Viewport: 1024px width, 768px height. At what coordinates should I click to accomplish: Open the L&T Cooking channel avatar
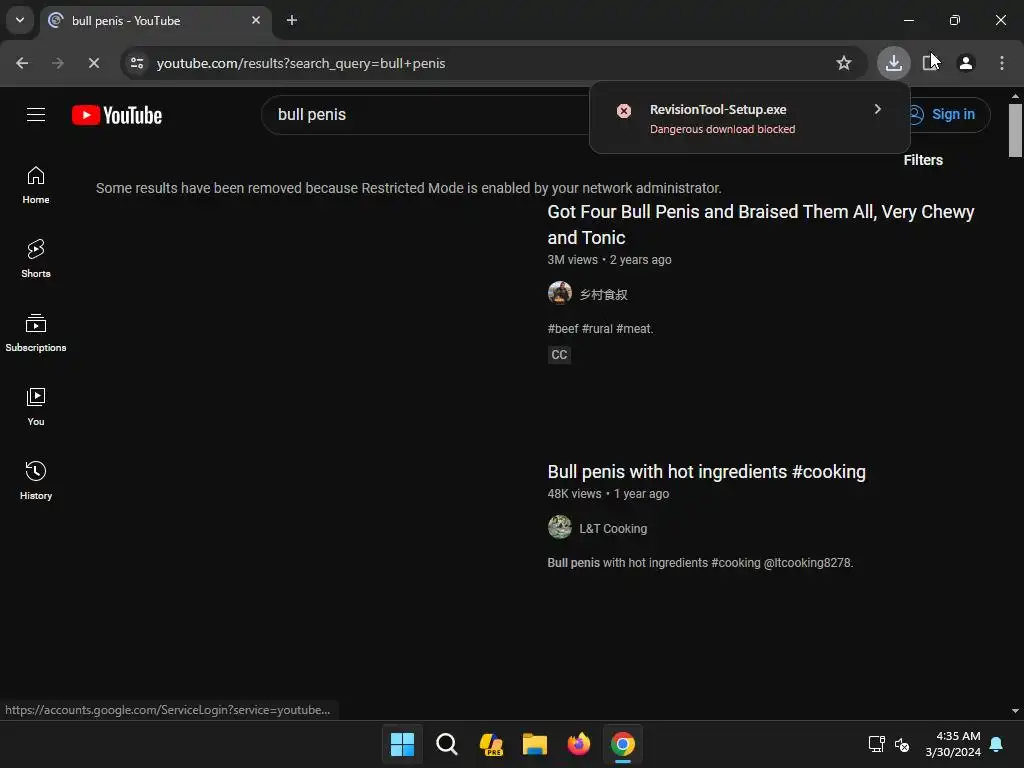(x=560, y=527)
